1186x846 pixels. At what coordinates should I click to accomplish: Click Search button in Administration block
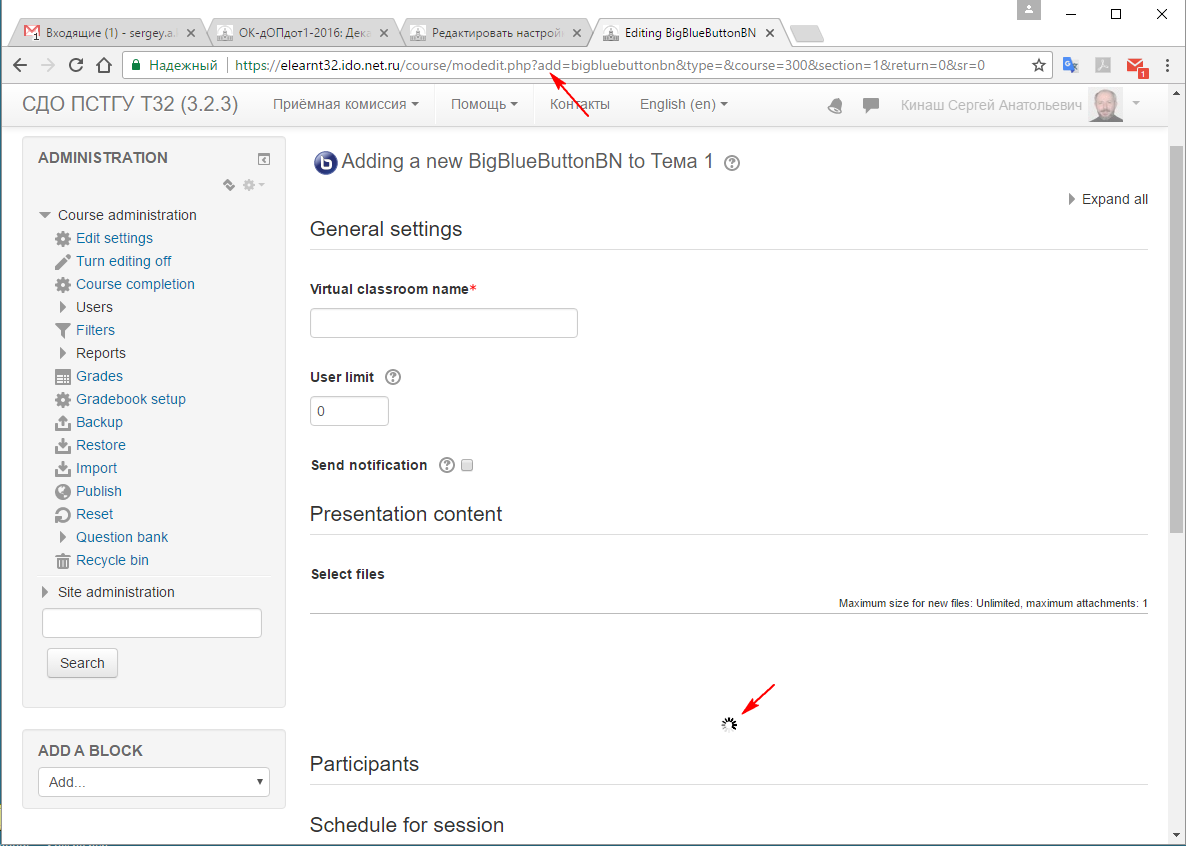coord(82,663)
